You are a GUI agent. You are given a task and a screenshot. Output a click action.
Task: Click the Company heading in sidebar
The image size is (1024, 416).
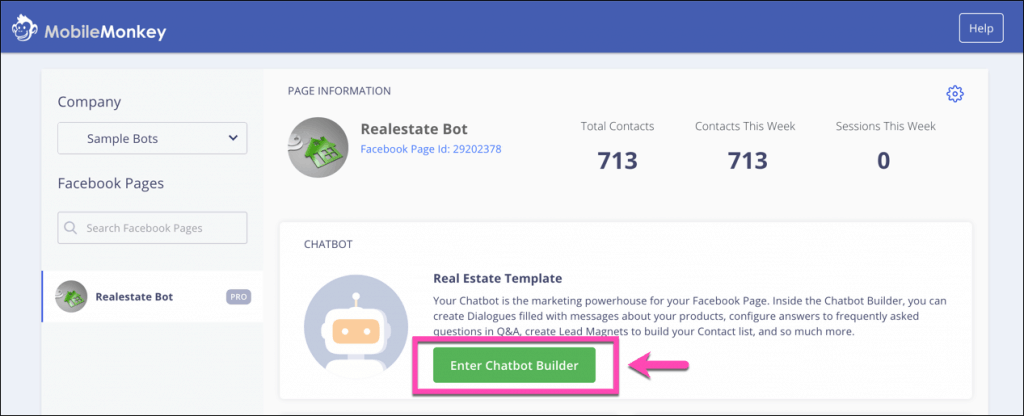(x=89, y=103)
